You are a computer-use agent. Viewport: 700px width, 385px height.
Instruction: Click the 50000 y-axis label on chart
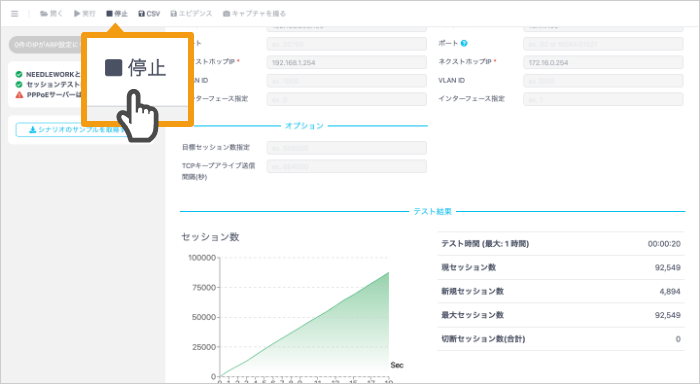[x=204, y=318]
